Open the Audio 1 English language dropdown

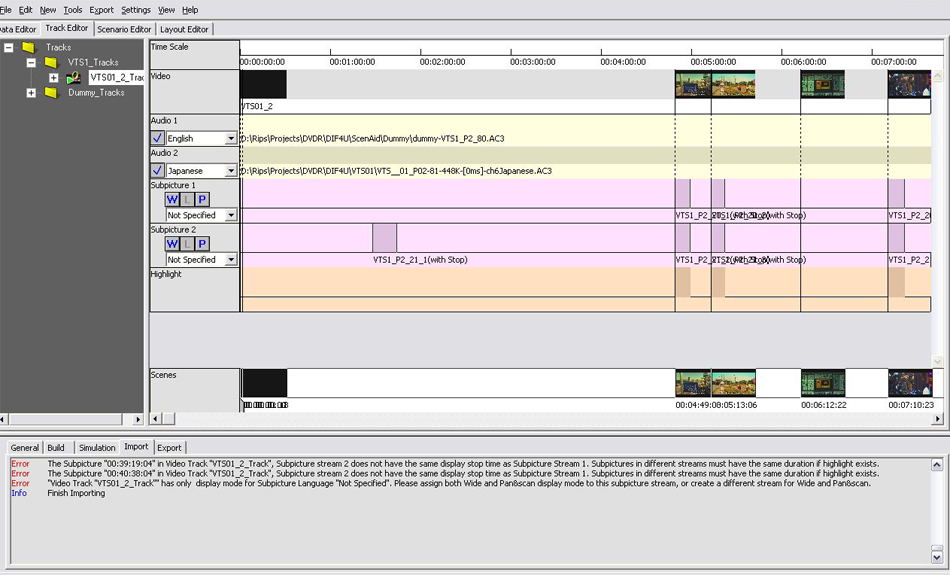click(231, 139)
